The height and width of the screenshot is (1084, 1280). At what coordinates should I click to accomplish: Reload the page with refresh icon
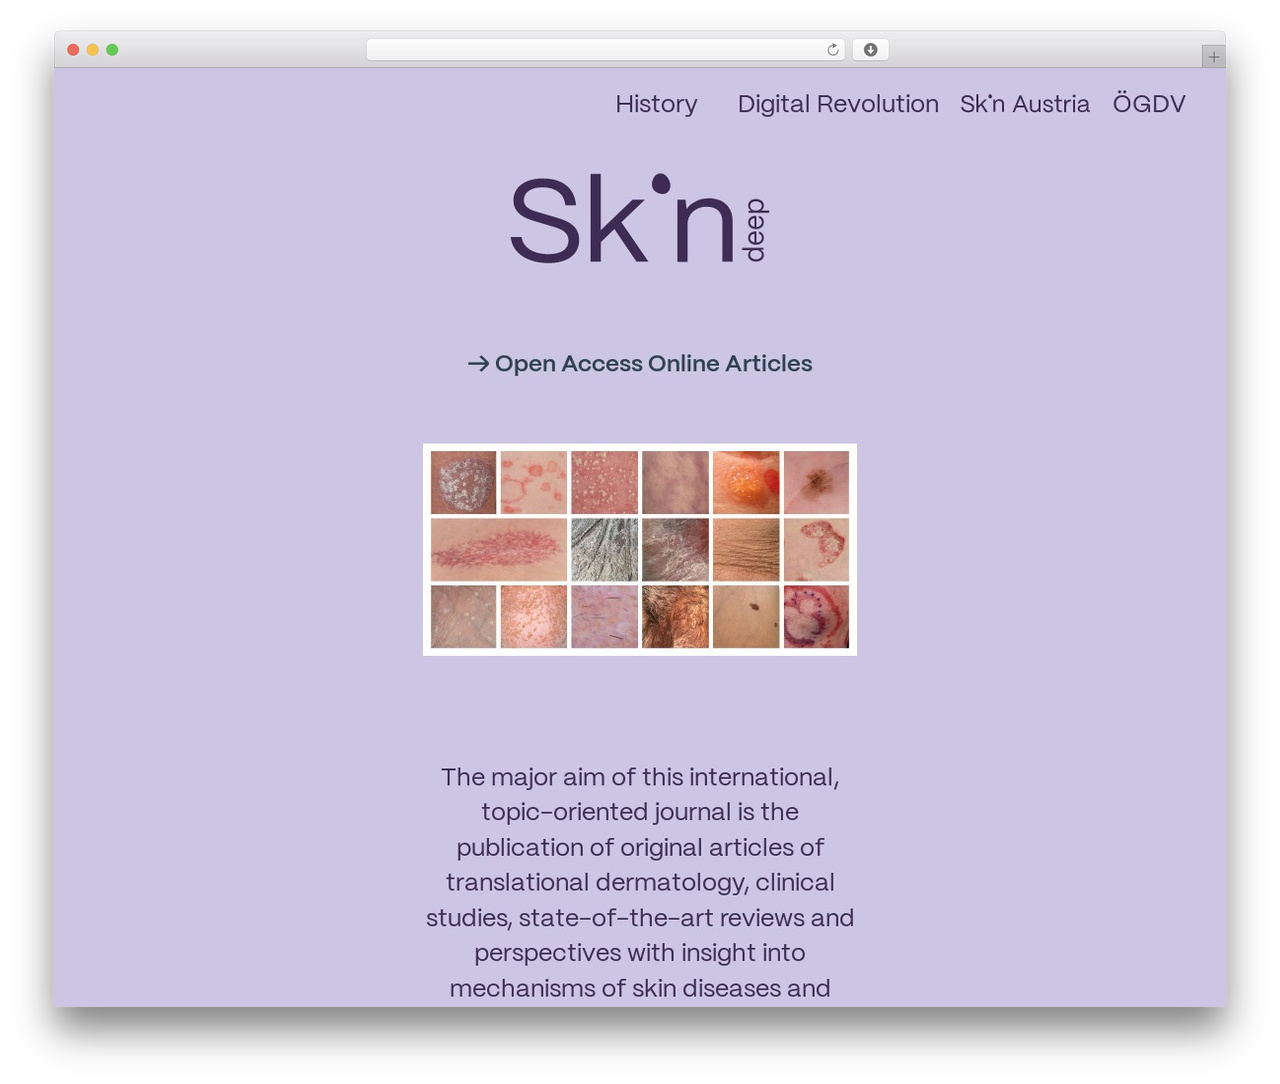pos(832,50)
